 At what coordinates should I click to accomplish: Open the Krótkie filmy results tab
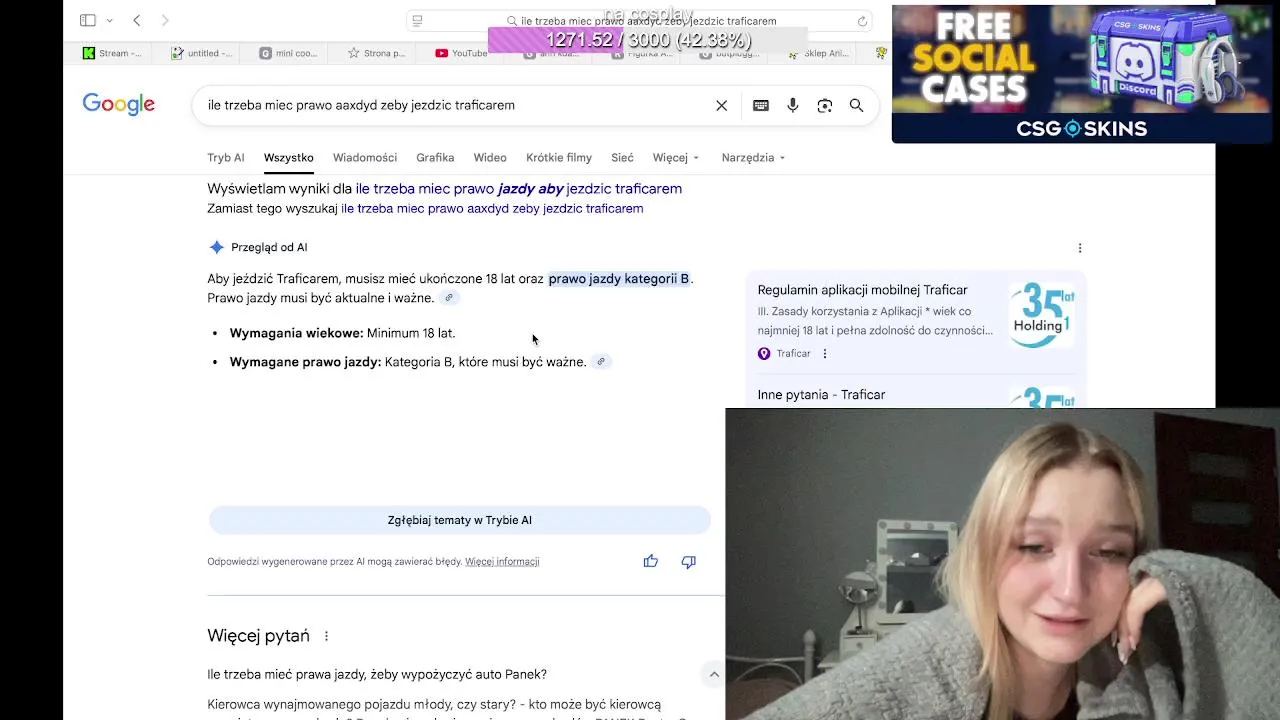pos(559,157)
